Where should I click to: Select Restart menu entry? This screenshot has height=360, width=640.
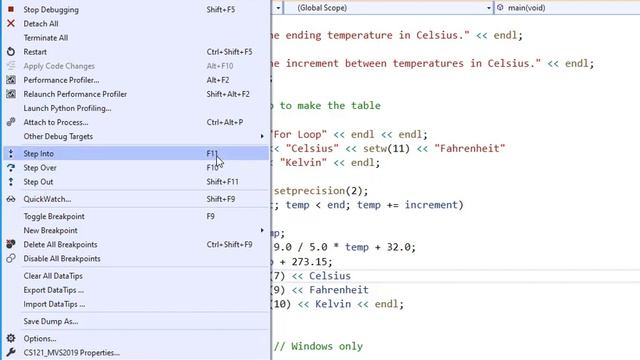(x=136, y=52)
